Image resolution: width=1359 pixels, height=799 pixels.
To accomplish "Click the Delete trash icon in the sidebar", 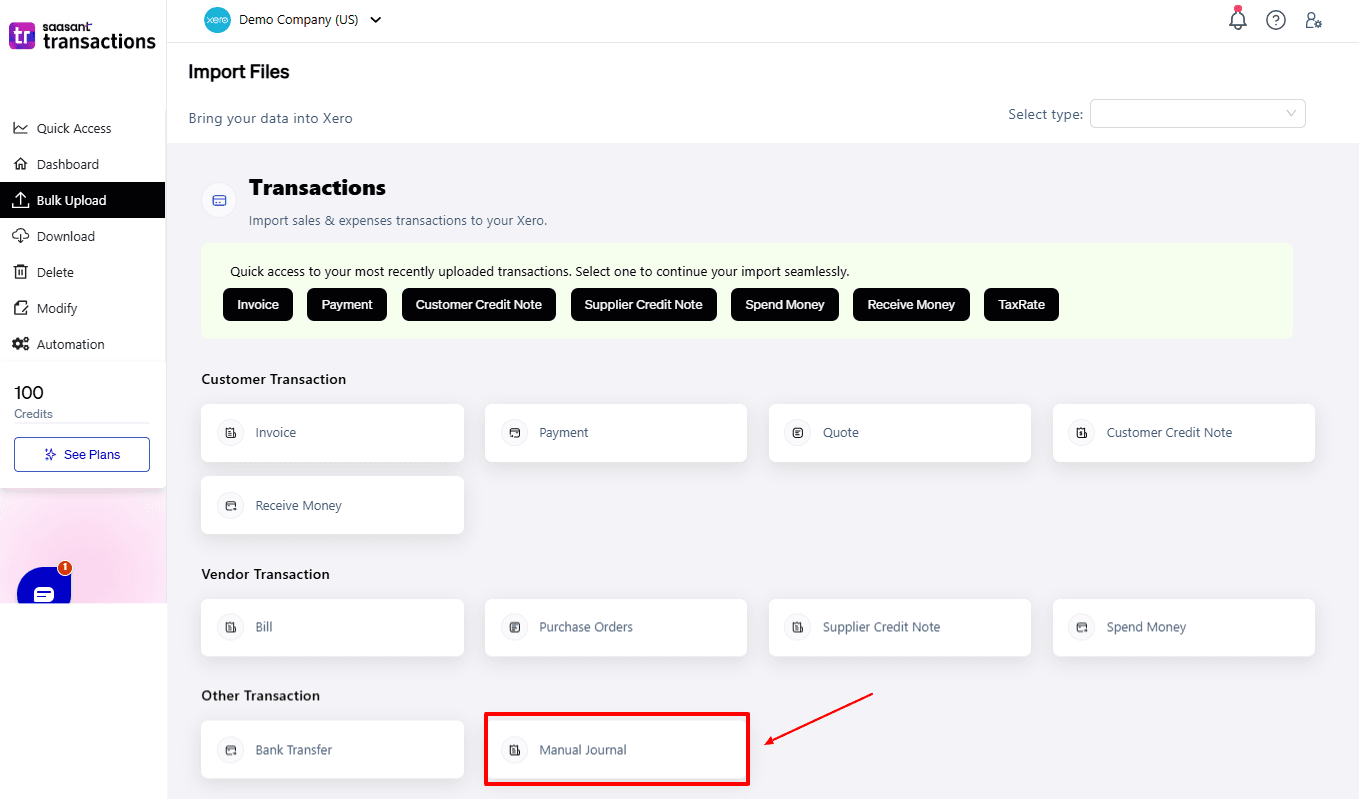I will [x=21, y=271].
